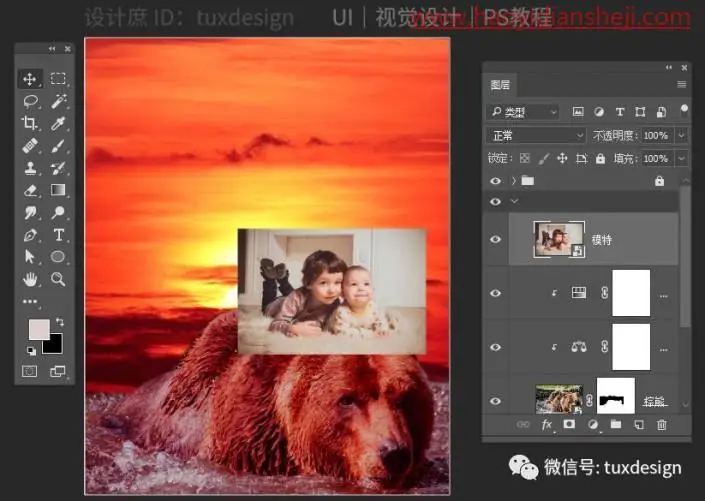Swap foreground and background colors
The image size is (705, 501).
coord(59,322)
